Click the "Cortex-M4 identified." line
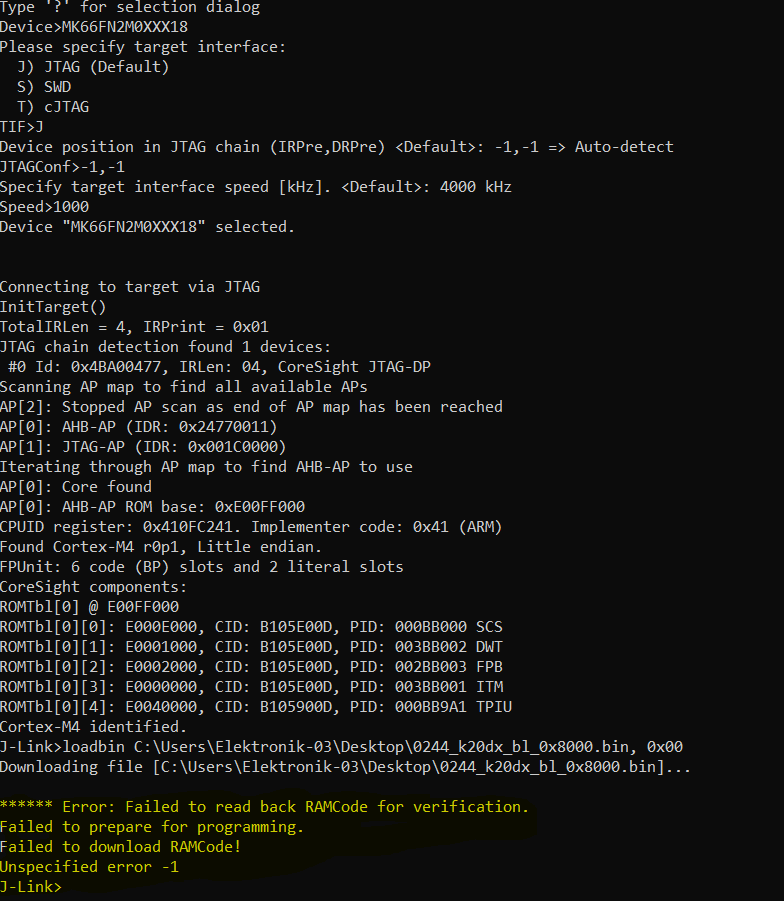Viewport: 784px width, 901px height. [93, 727]
